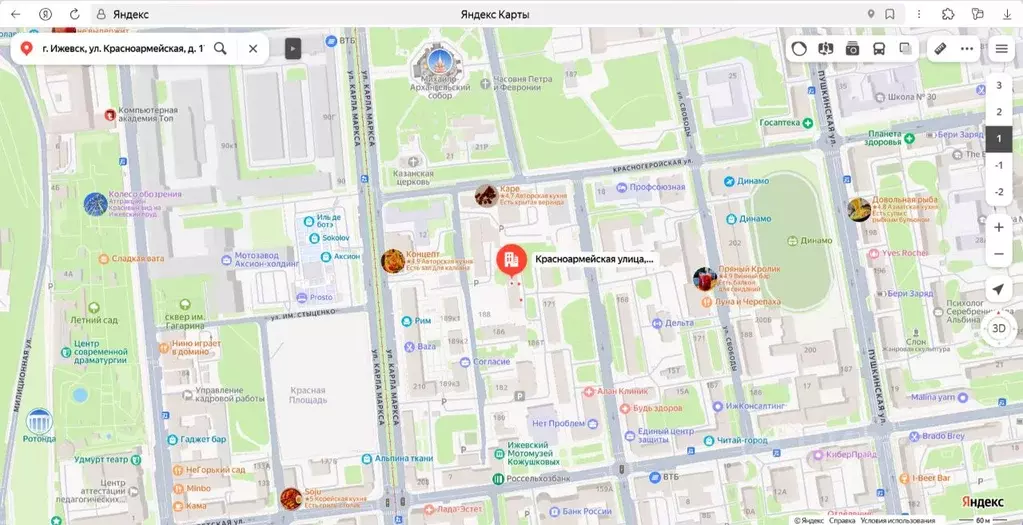1023x525 pixels.
Task: Select the Колесо обозрения attraction marker
Action: pyautogui.click(x=96, y=204)
